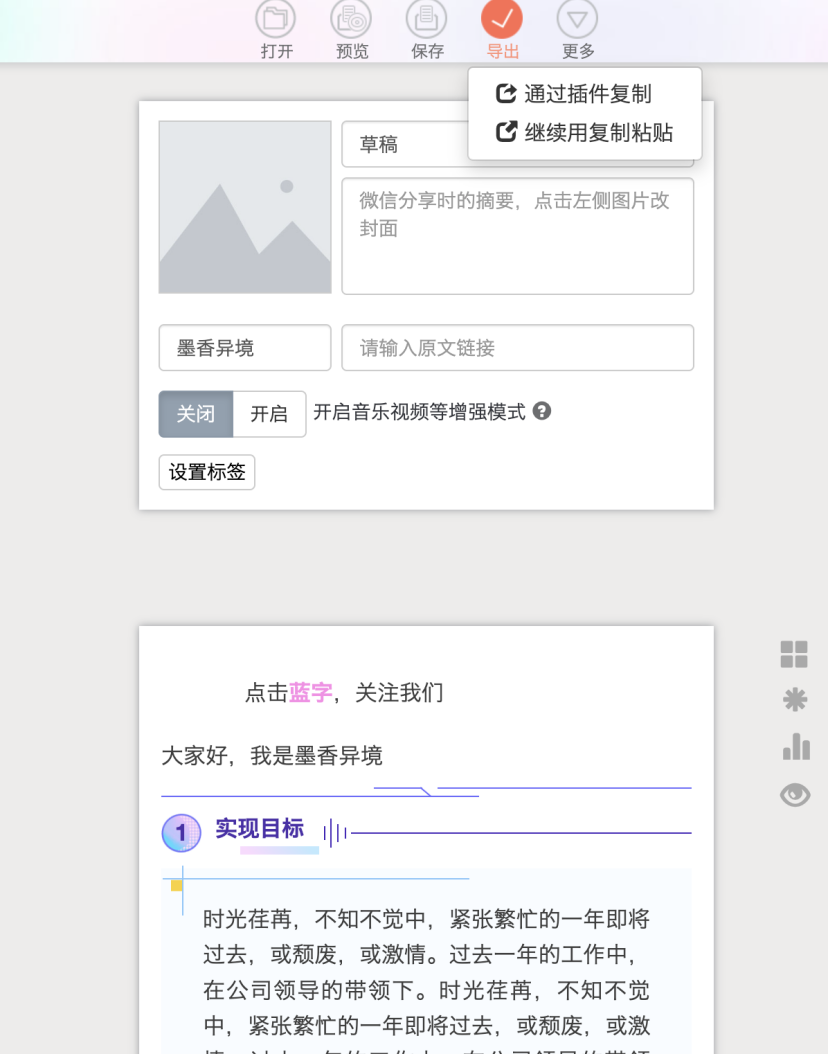Enable enhanced mode by clicking 开启

pos(268,414)
